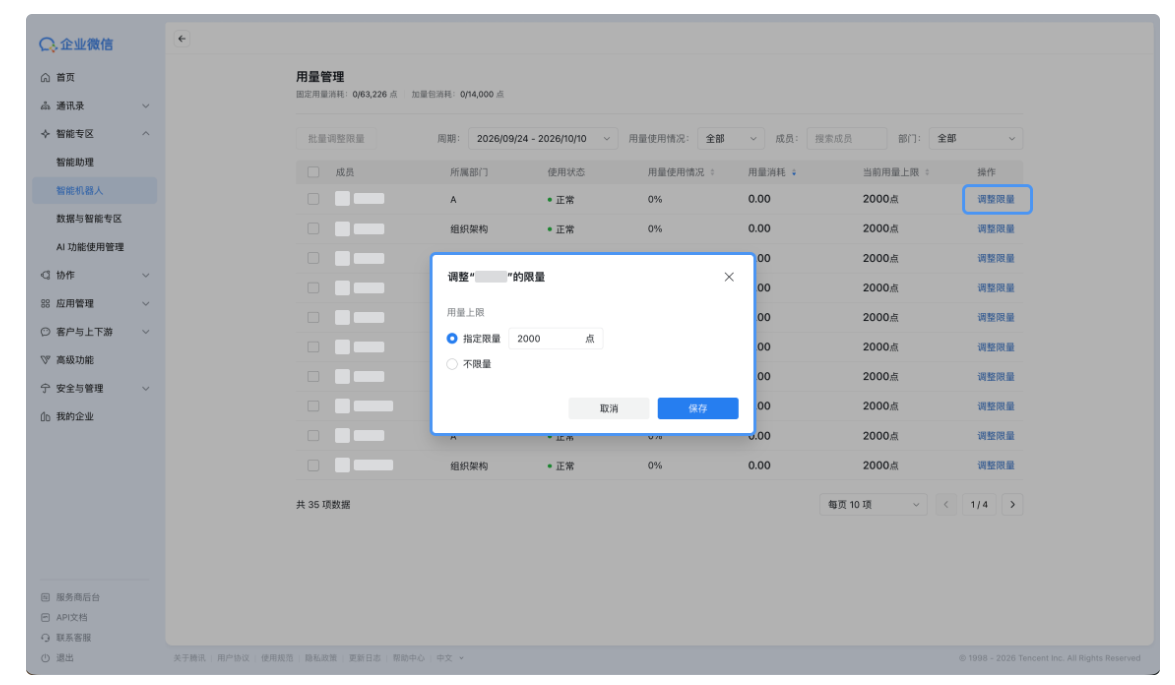Viewport: 1175px width, 685px height.
Task: Open 我的企业 in sidebar
Action: point(75,417)
